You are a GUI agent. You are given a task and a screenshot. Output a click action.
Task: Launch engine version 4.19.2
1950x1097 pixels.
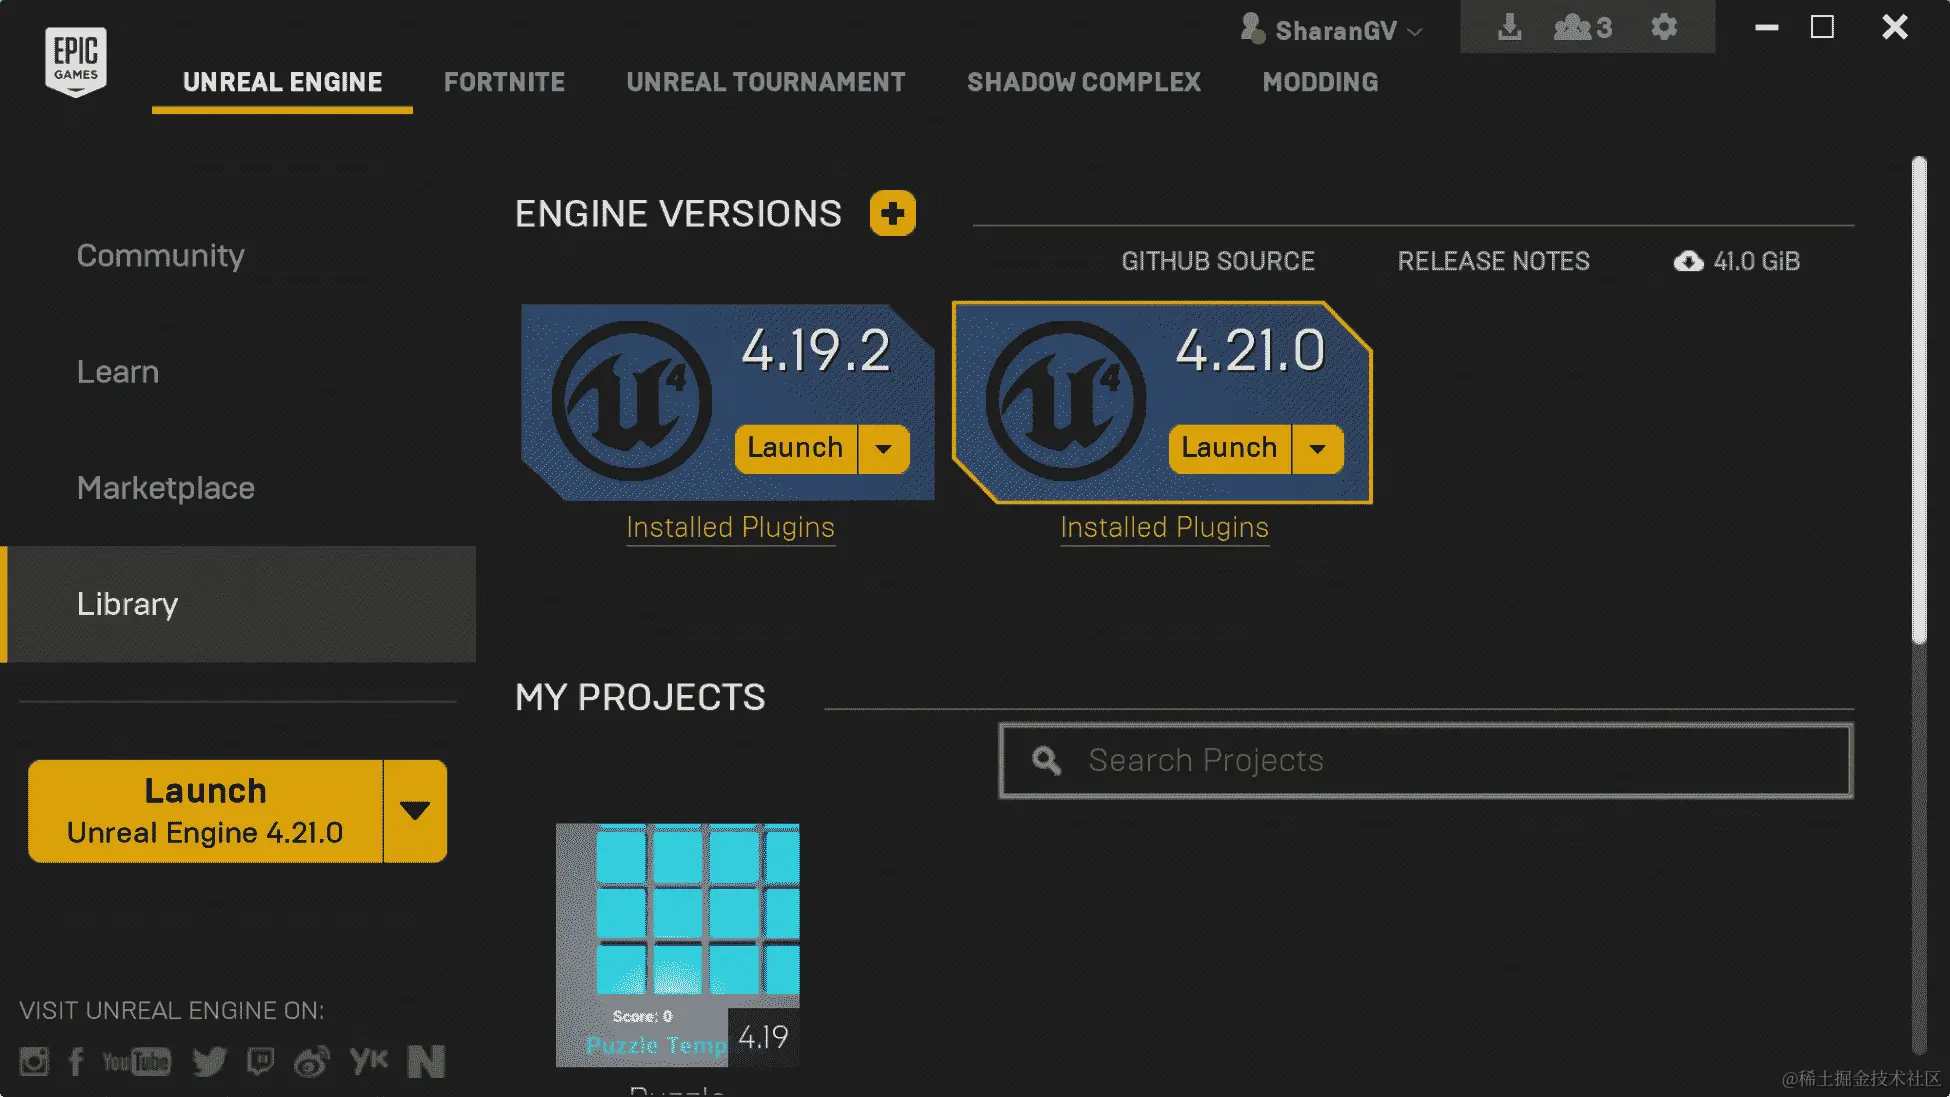[x=795, y=448]
